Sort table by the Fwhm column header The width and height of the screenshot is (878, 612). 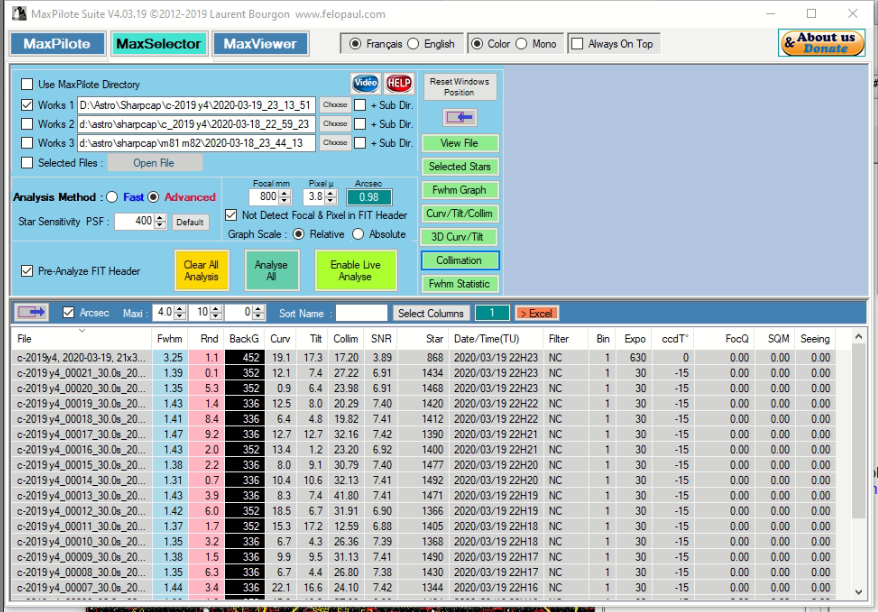pyautogui.click(x=172, y=339)
